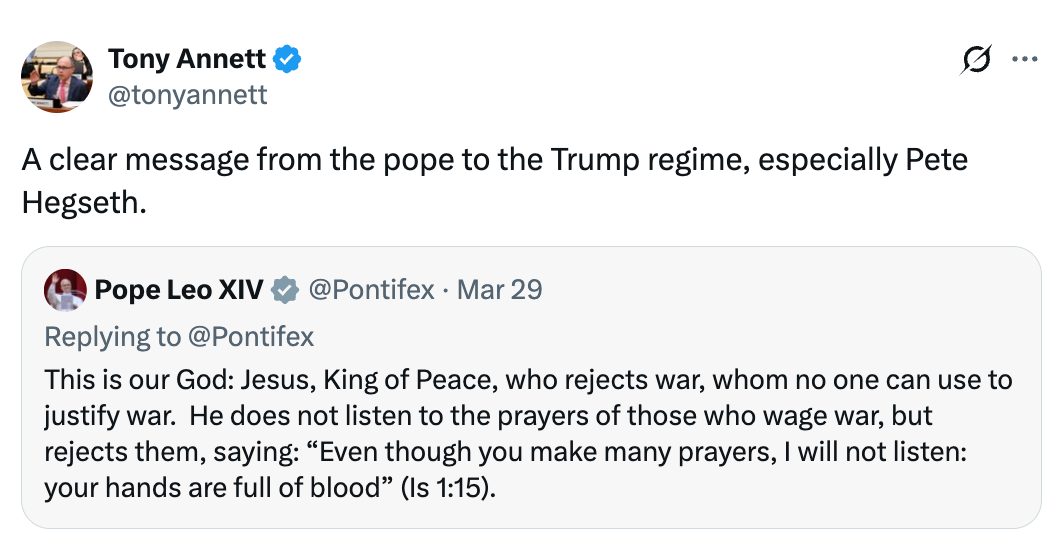Open the Tony Annett display name link
The image size is (1054, 546).
tap(187, 60)
